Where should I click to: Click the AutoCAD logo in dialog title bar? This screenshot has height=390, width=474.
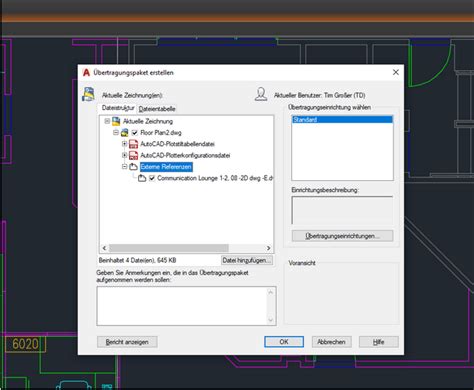86,72
